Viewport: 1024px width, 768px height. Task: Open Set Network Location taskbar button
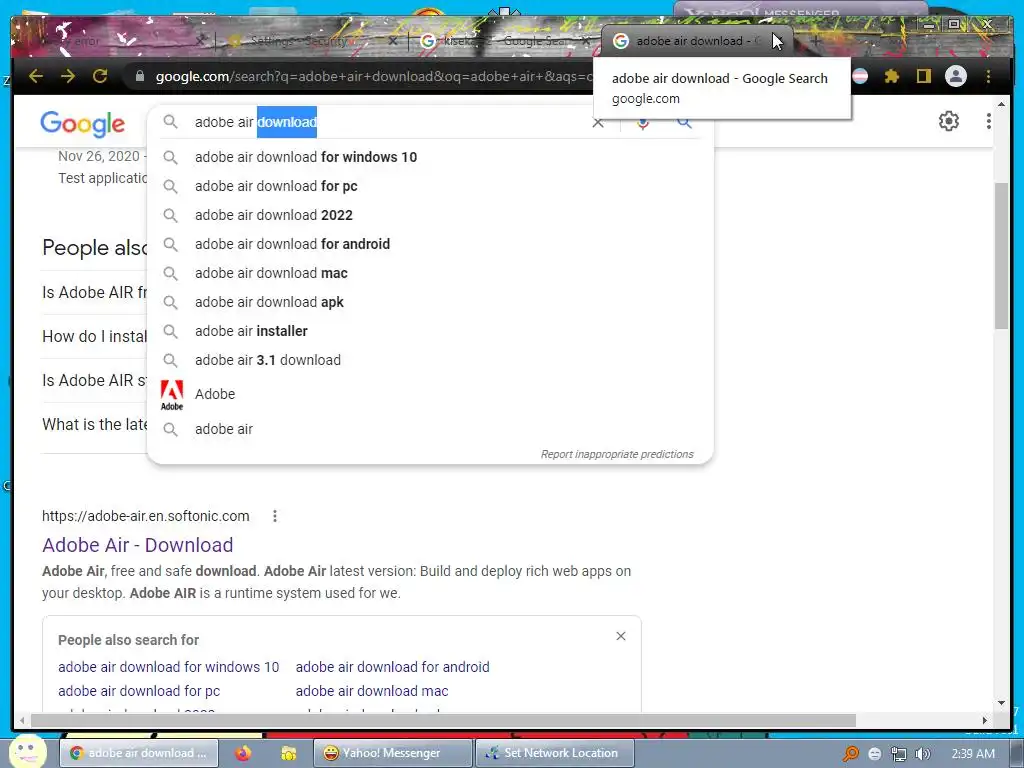click(554, 753)
